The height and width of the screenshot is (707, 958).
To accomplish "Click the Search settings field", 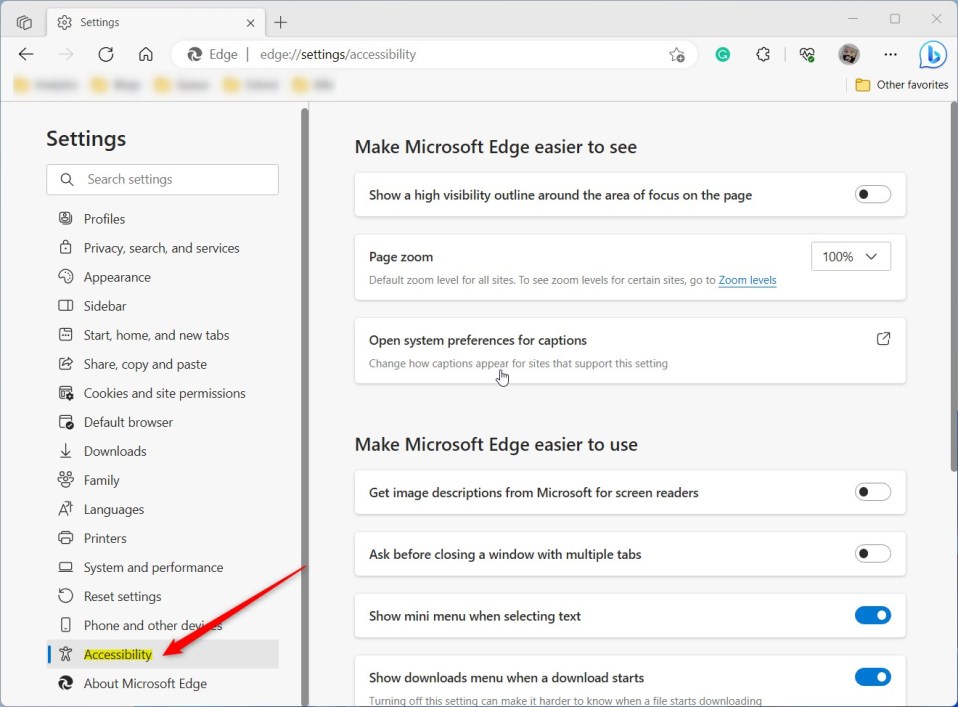I will pos(162,179).
